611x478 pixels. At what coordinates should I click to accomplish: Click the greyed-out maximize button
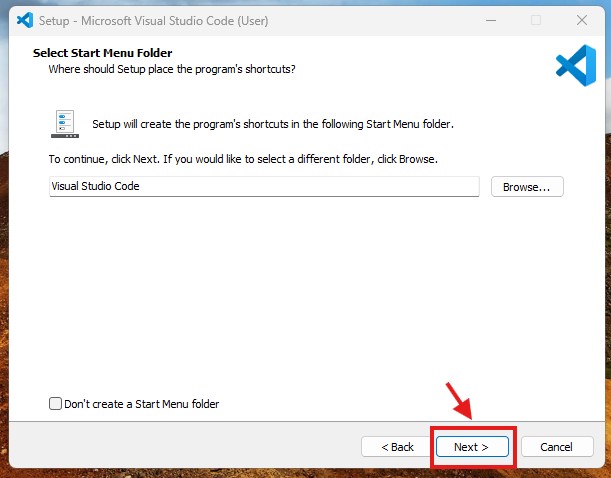click(536, 20)
